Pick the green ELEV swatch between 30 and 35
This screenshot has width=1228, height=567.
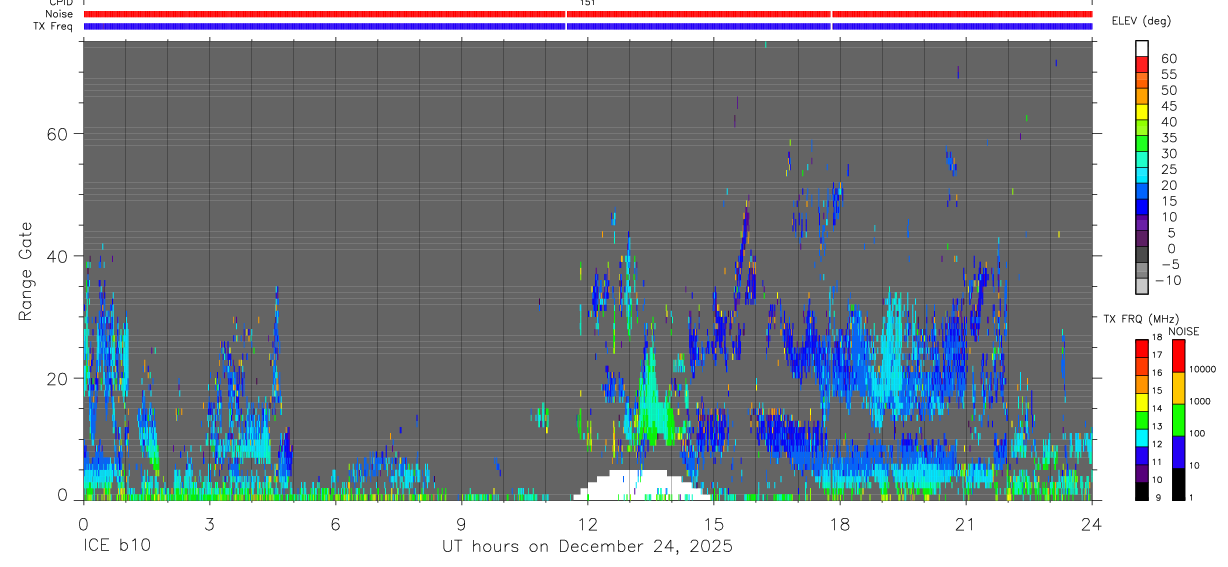tap(1141, 144)
